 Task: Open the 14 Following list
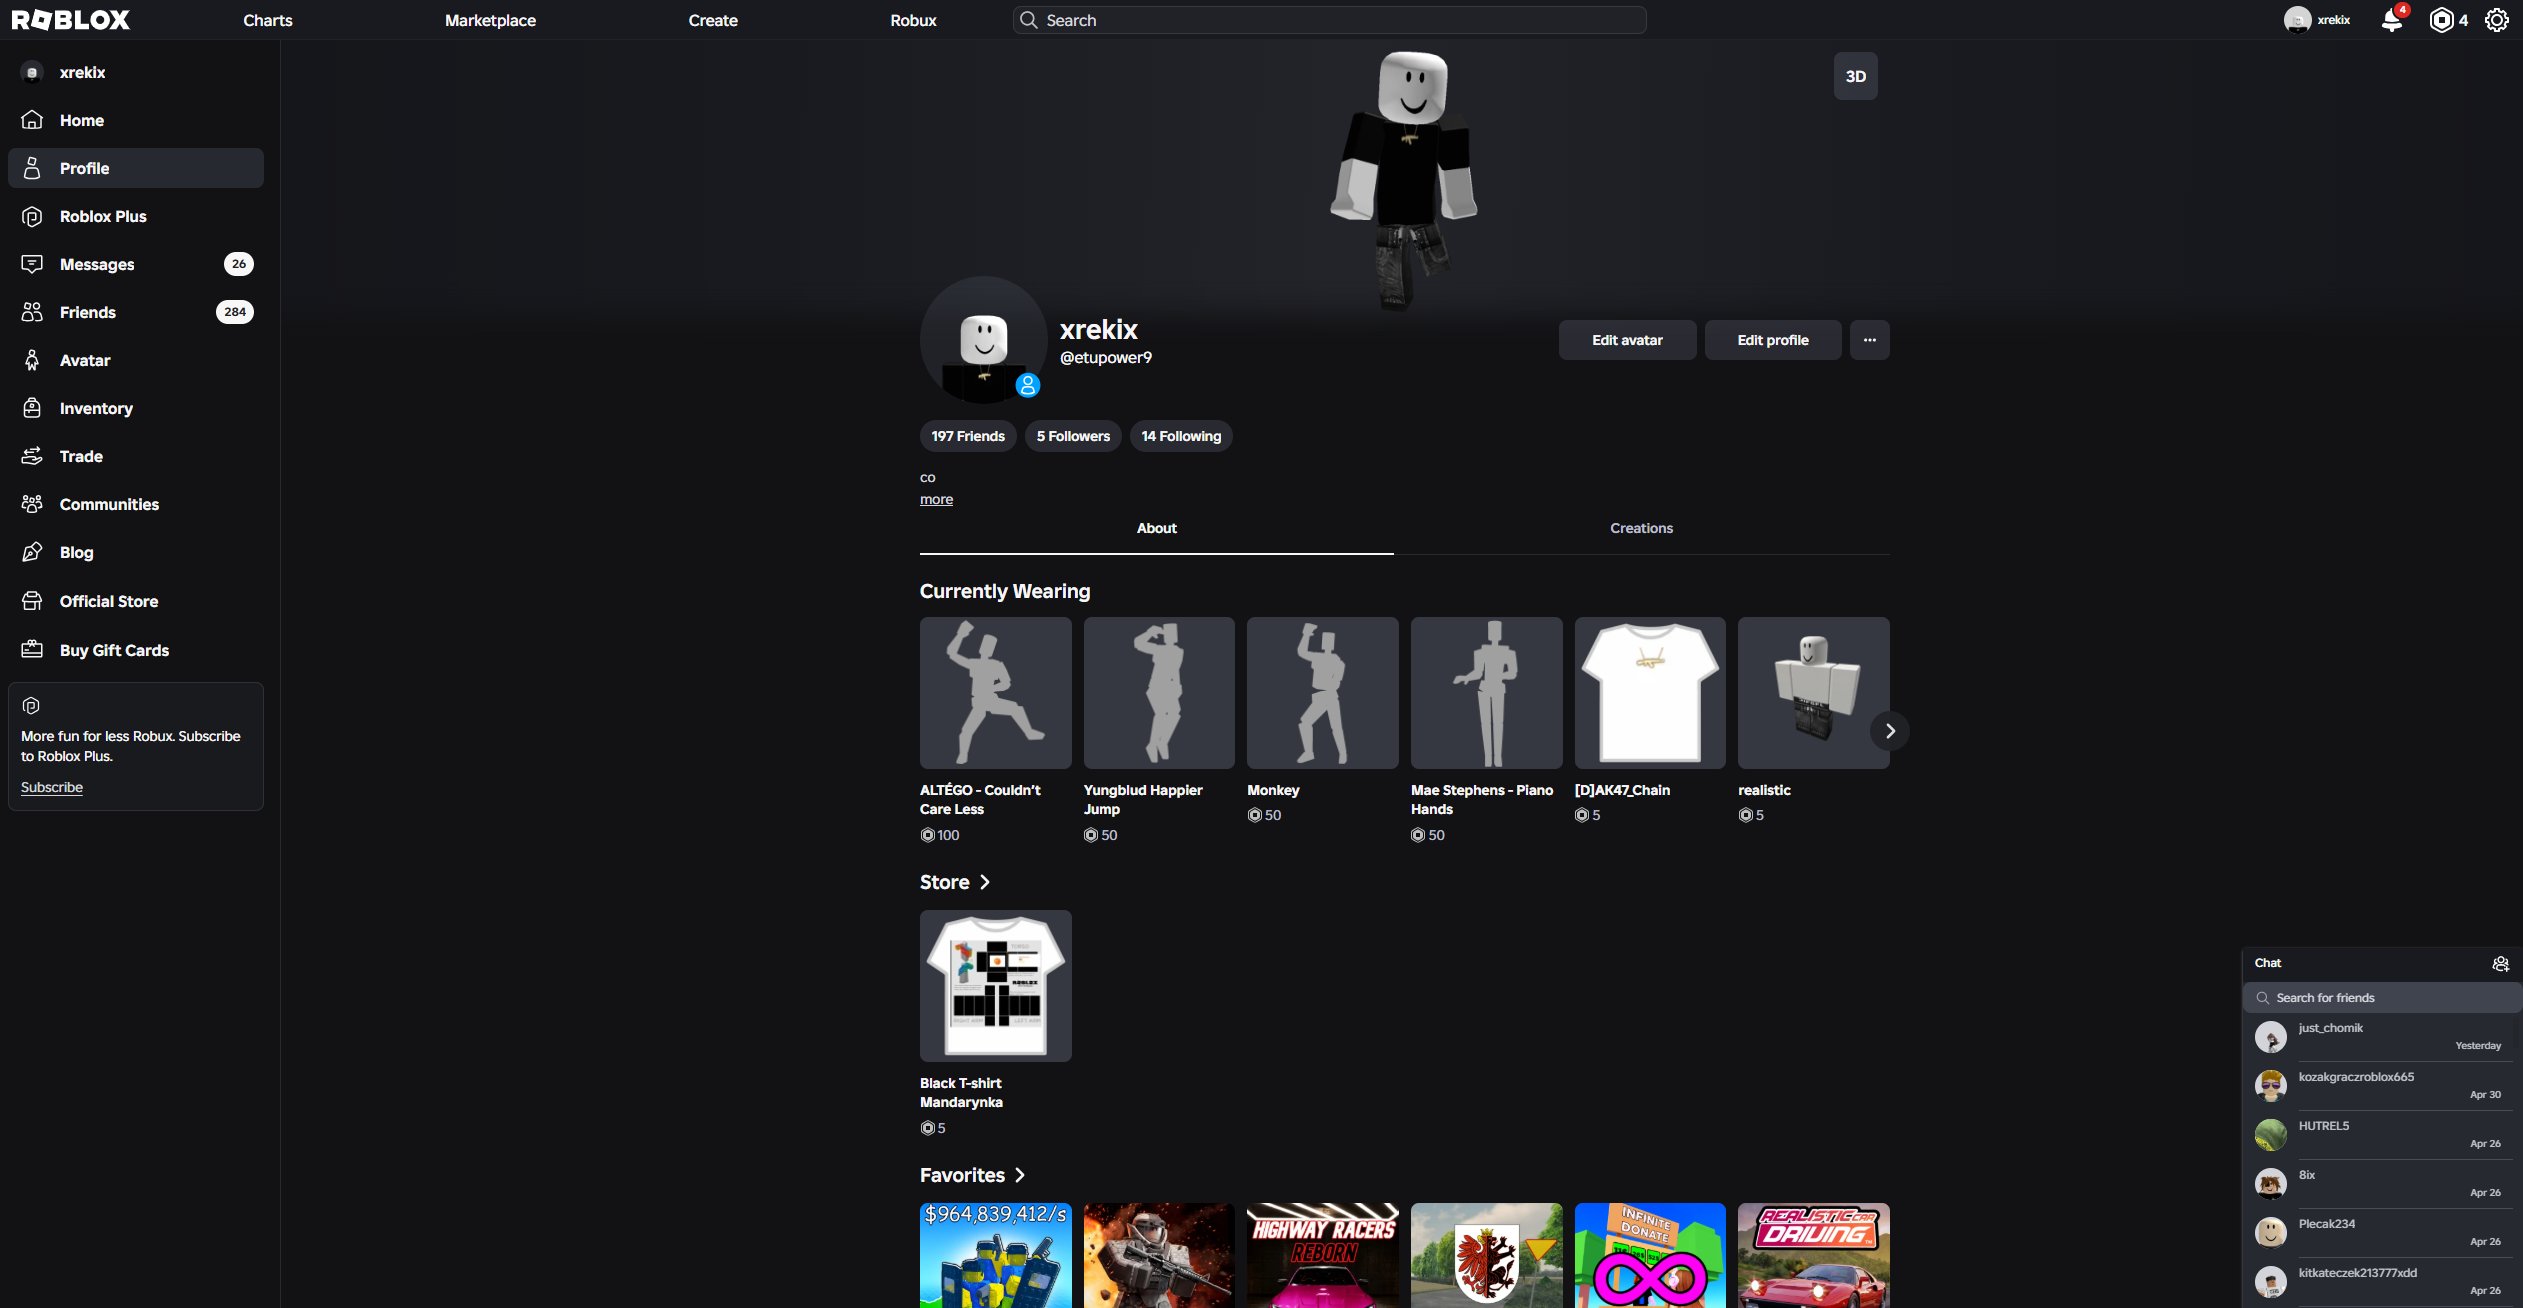(1181, 436)
